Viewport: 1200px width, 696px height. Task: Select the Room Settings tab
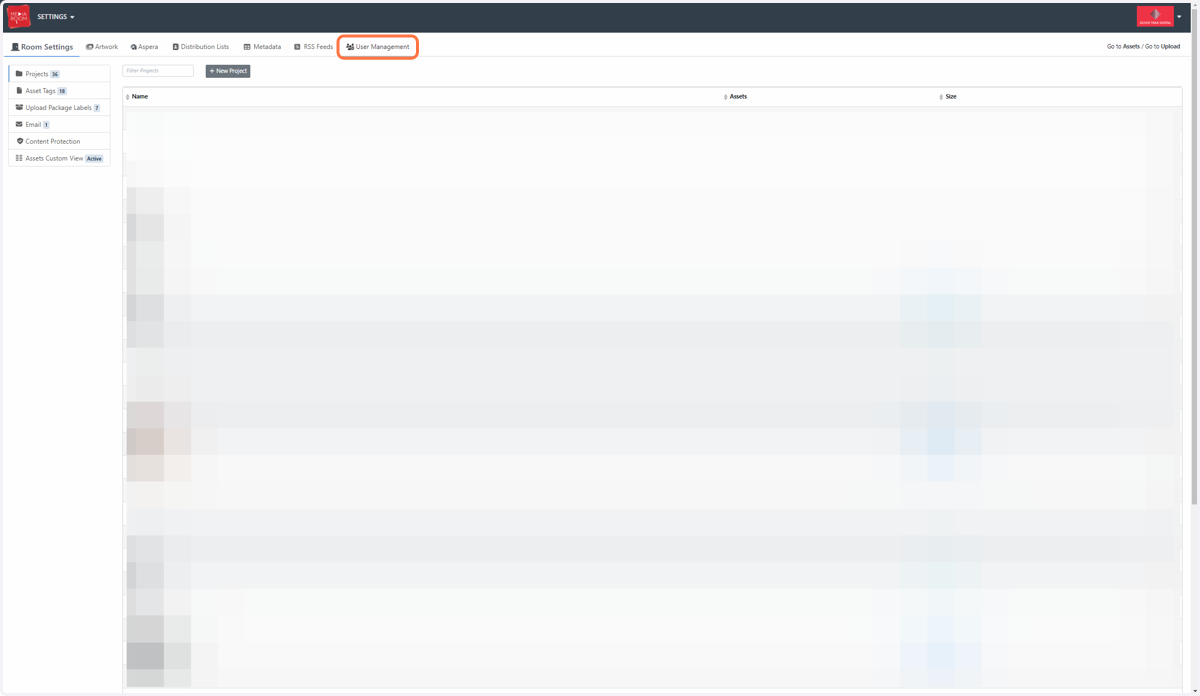point(42,47)
